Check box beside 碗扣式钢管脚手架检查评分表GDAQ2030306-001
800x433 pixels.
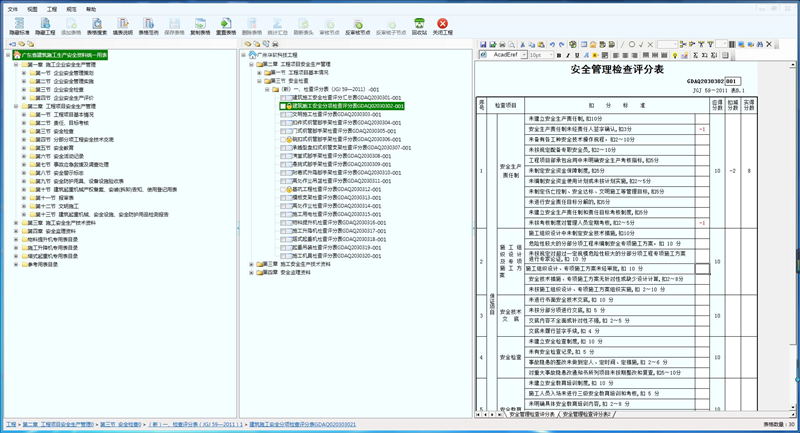point(283,139)
